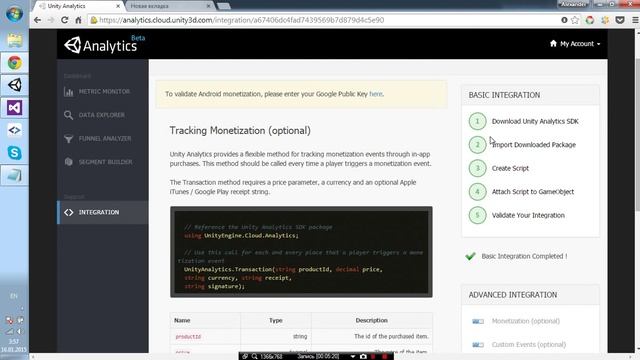
Task: Click the 'here' Google Public Key link
Action: coord(376,94)
